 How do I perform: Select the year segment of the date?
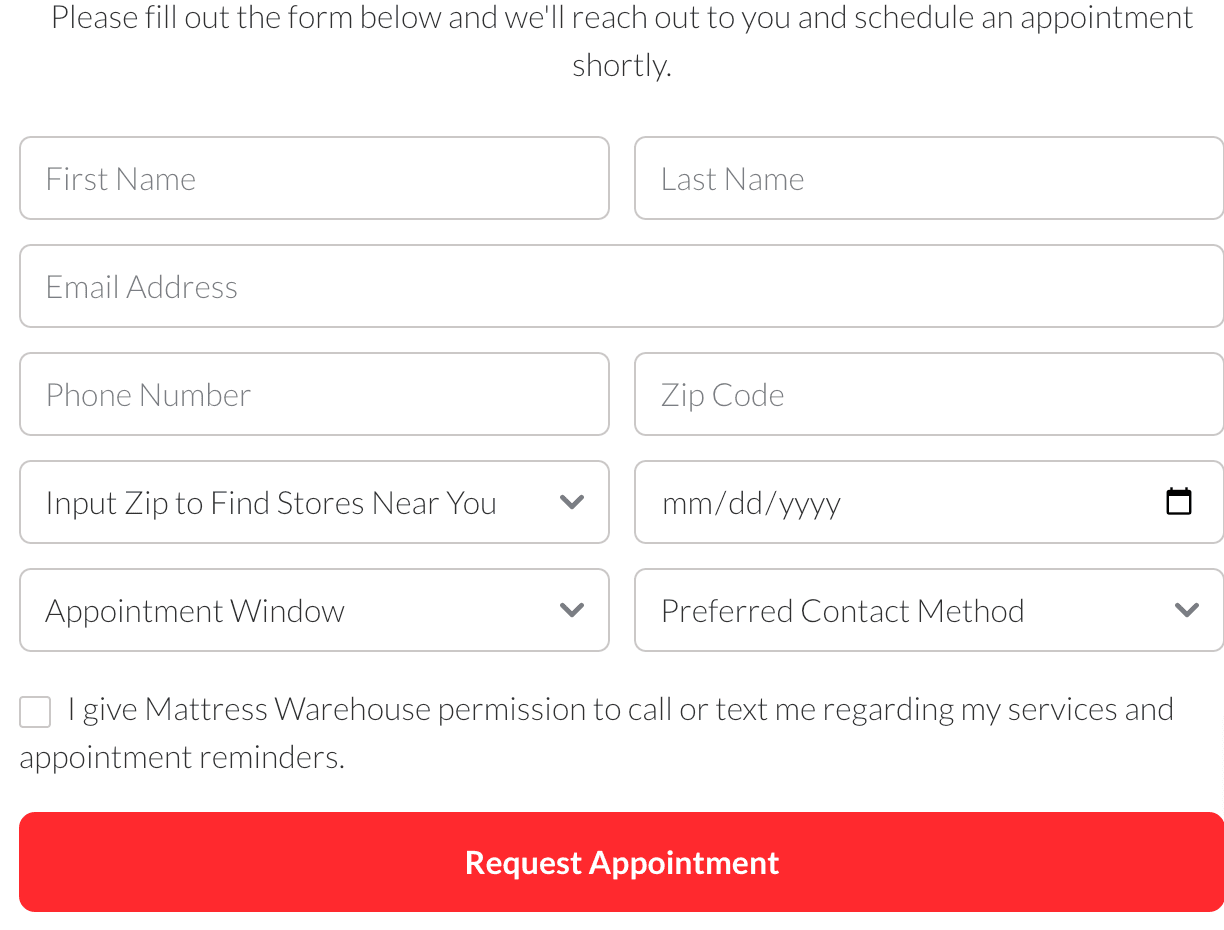coord(809,503)
